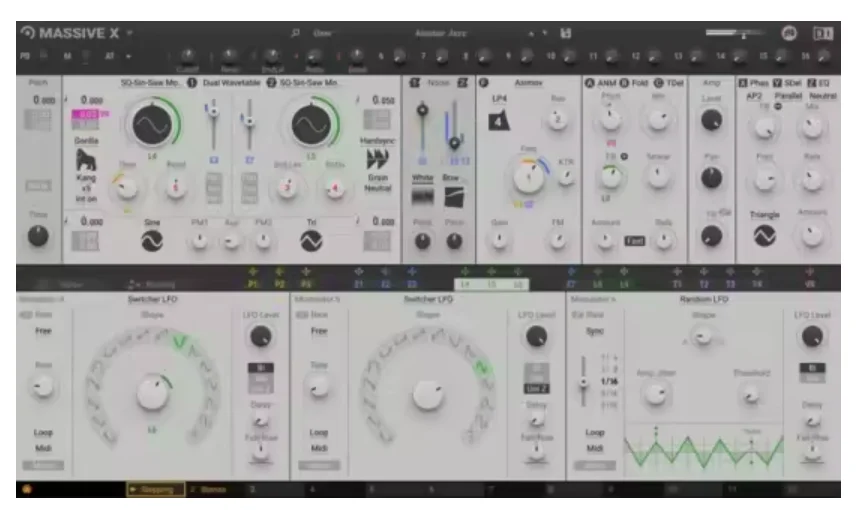Toggle insert effect A power button
Viewport: 856px width, 510px height.
pos(590,83)
